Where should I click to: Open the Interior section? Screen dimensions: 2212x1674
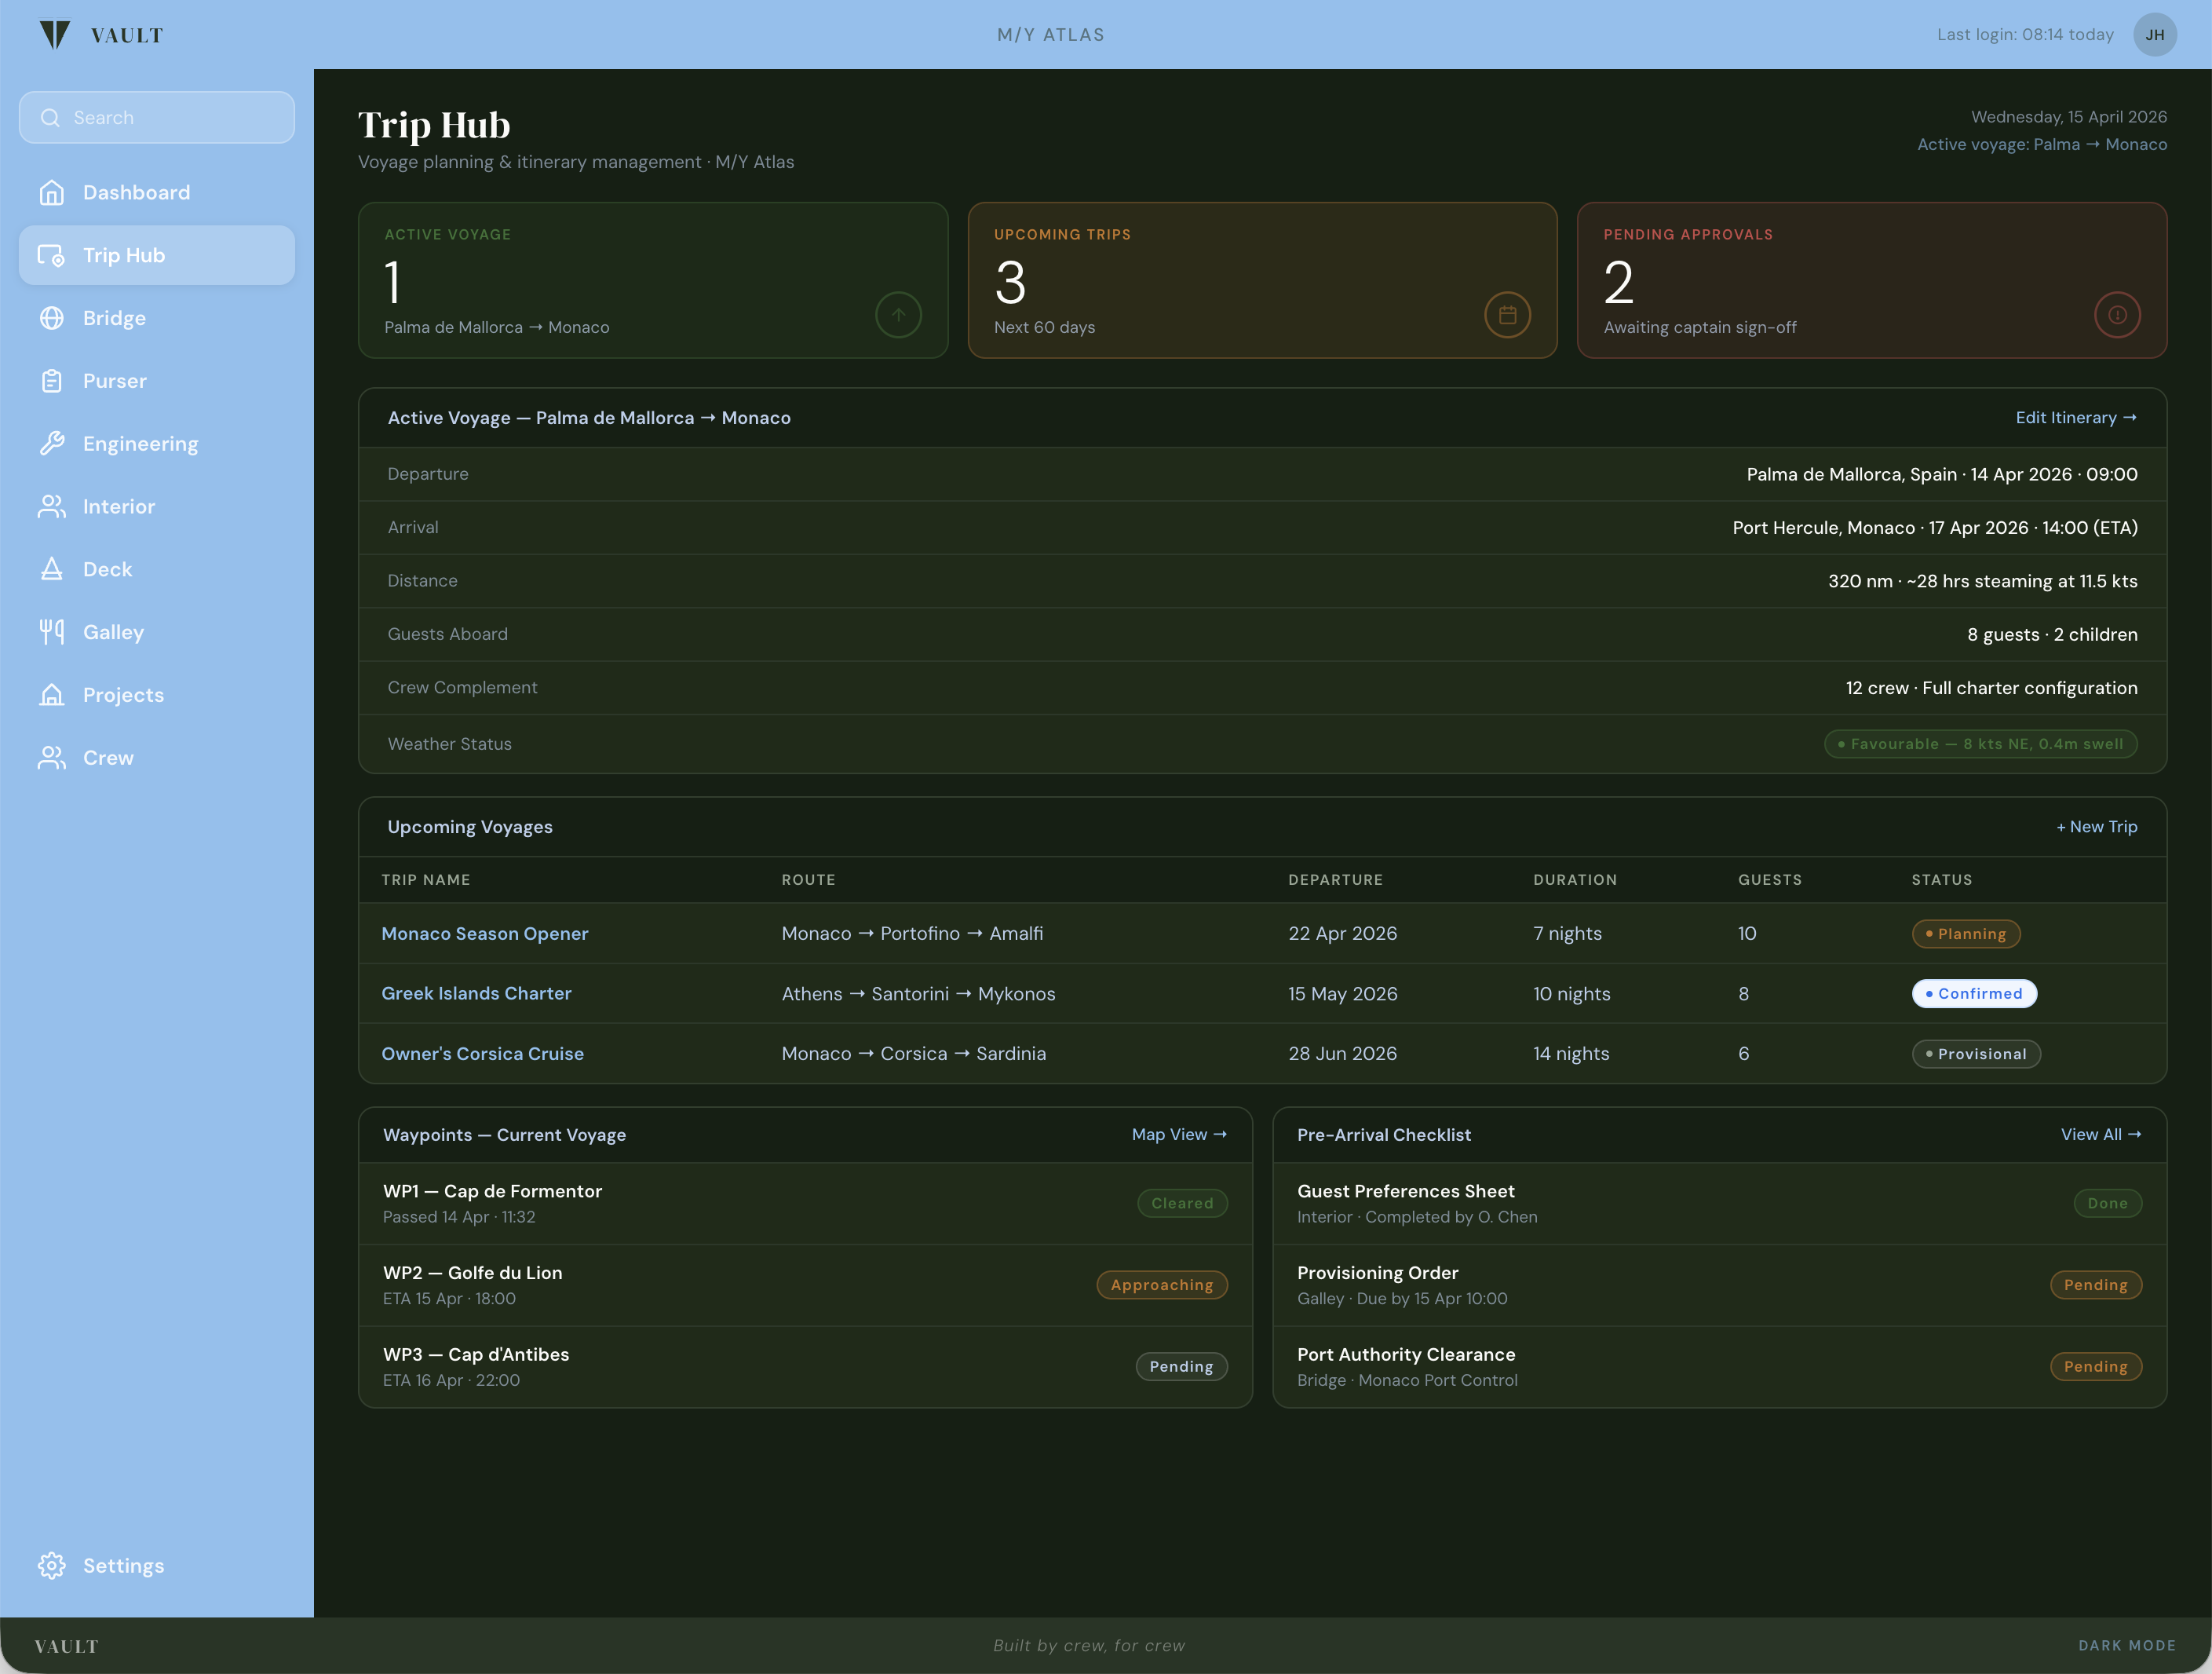click(x=157, y=507)
